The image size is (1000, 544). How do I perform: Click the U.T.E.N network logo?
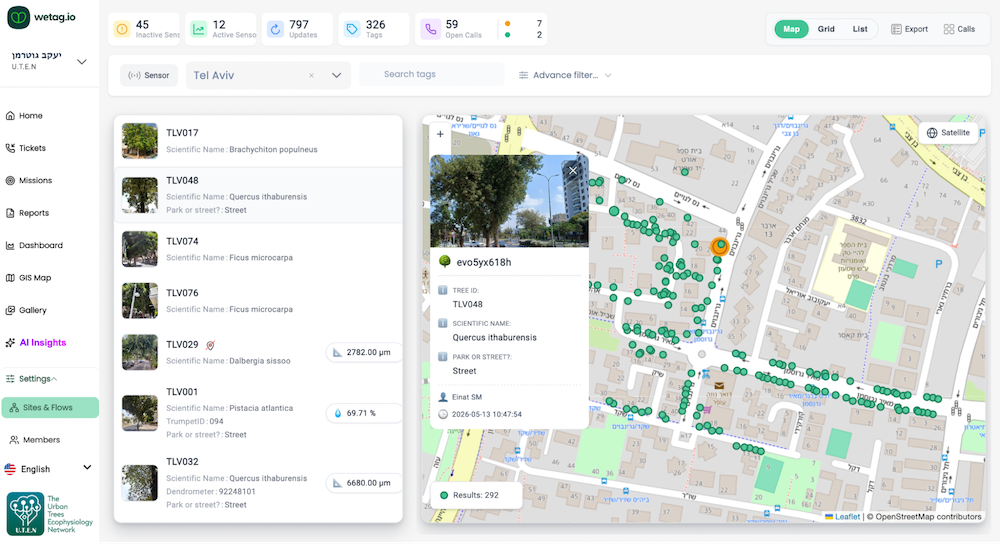click(50, 513)
